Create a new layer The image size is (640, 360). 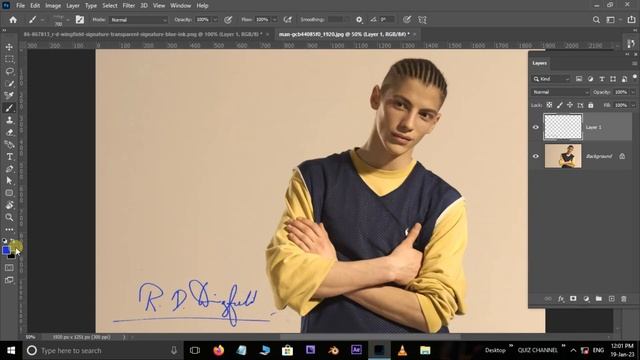tap(611, 299)
